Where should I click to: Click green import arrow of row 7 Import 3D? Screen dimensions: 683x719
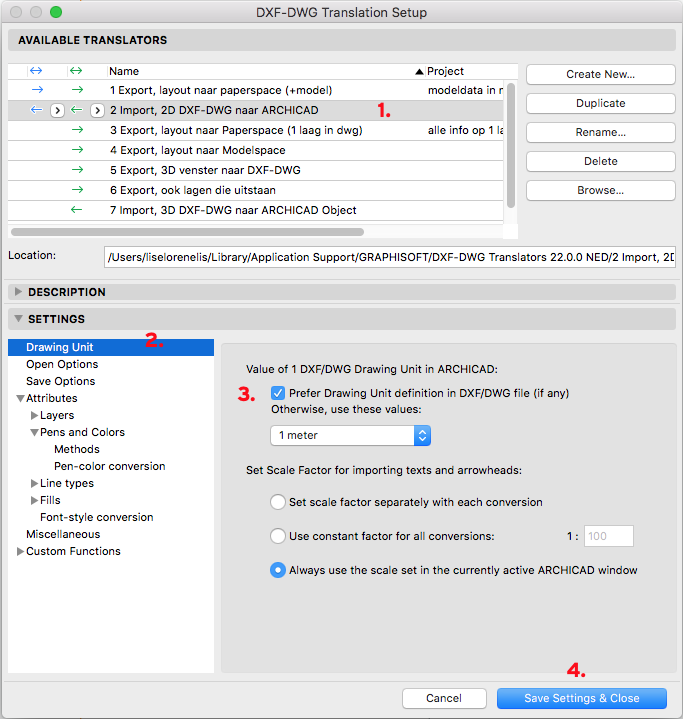(77, 210)
